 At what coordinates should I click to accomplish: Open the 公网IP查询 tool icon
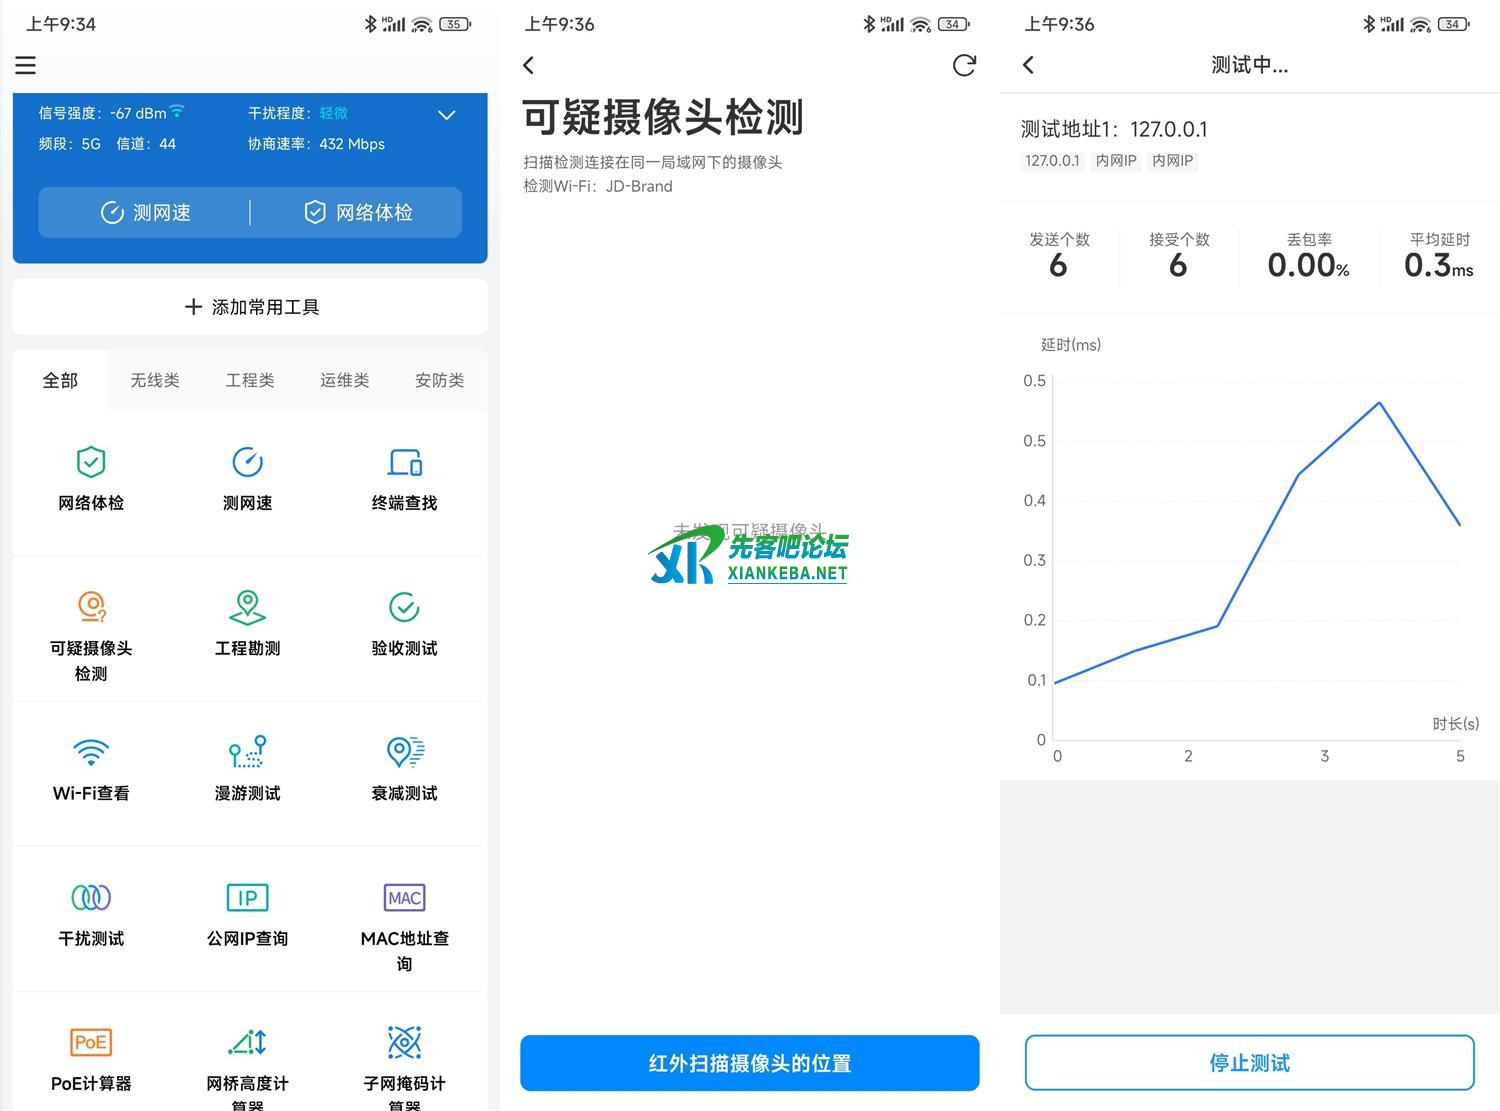click(247, 898)
